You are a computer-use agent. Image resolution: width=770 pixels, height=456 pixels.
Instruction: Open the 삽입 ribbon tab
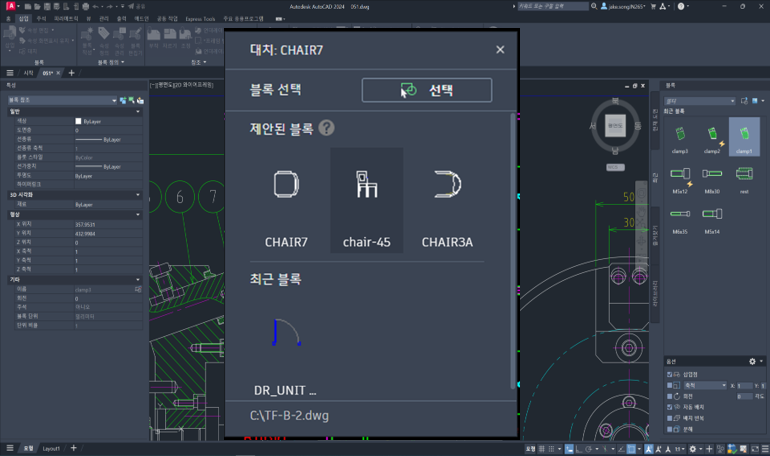24,19
